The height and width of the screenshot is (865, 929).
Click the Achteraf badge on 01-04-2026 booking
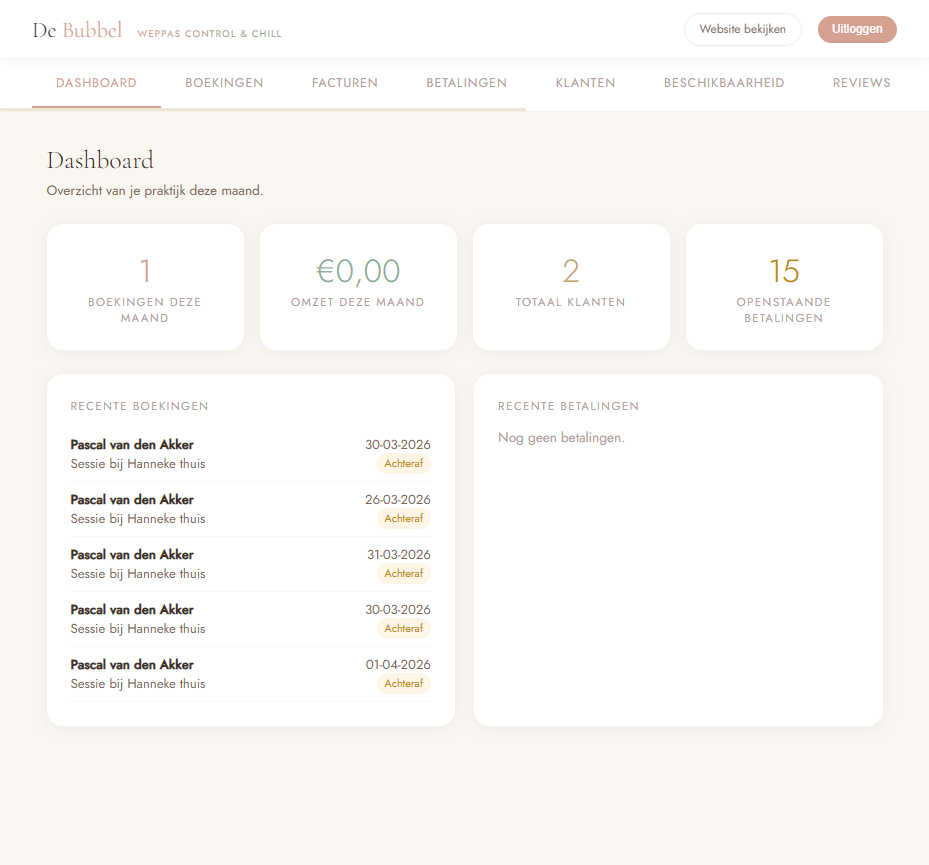[404, 684]
